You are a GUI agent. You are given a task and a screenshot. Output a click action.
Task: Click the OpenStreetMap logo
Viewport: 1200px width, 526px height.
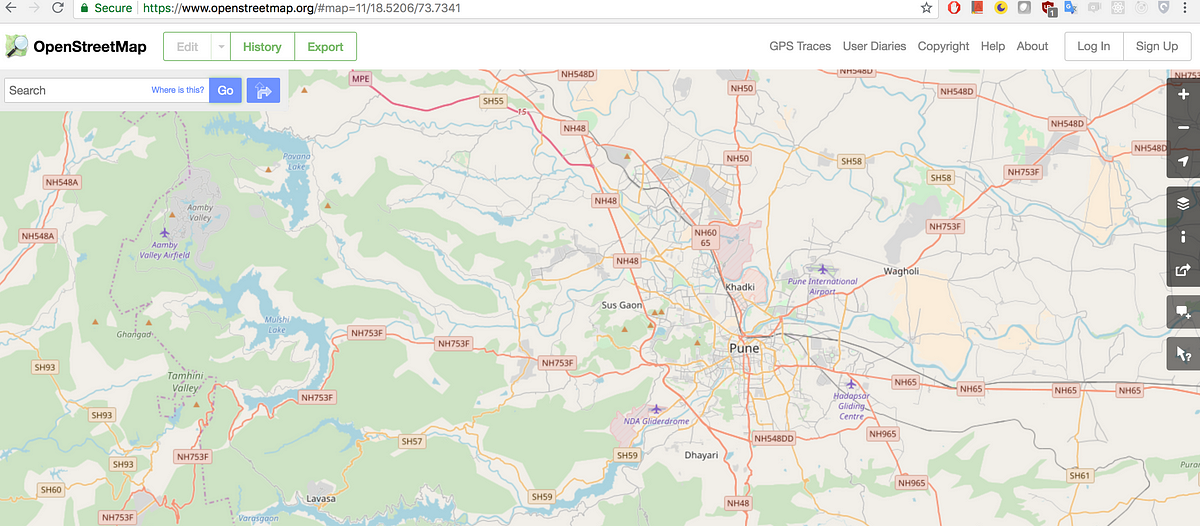click(x=75, y=46)
